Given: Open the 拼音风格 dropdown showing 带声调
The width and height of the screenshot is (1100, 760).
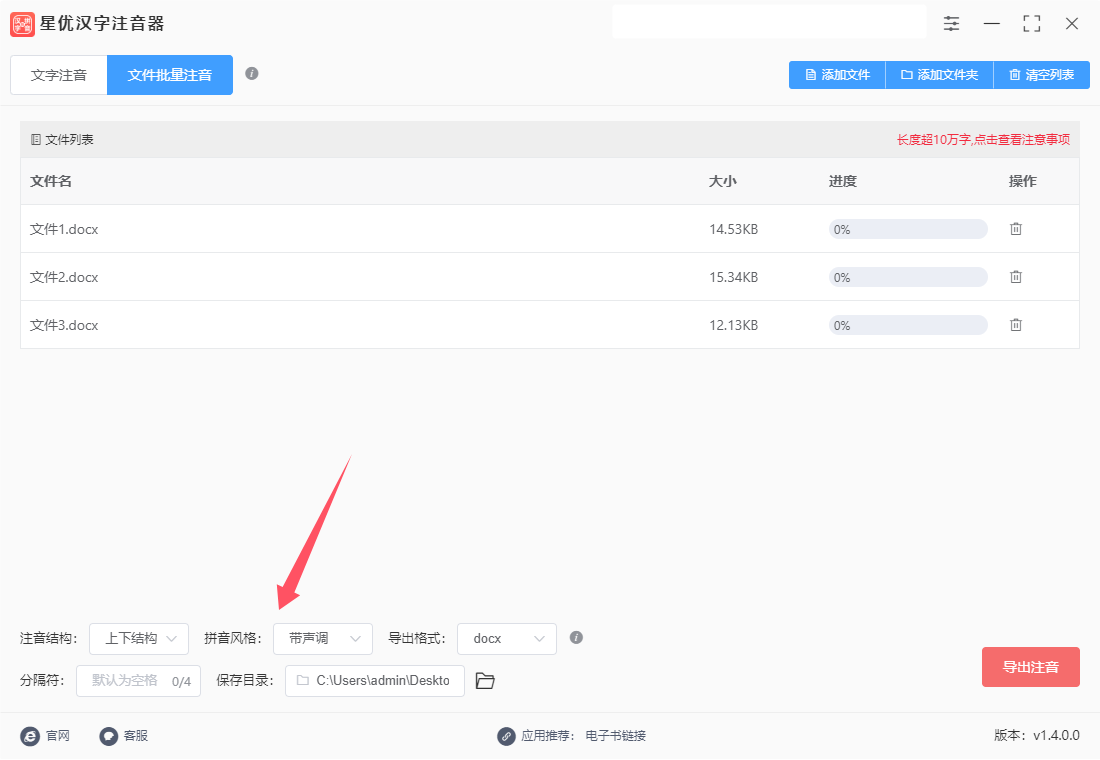Looking at the screenshot, I should (x=323, y=639).
